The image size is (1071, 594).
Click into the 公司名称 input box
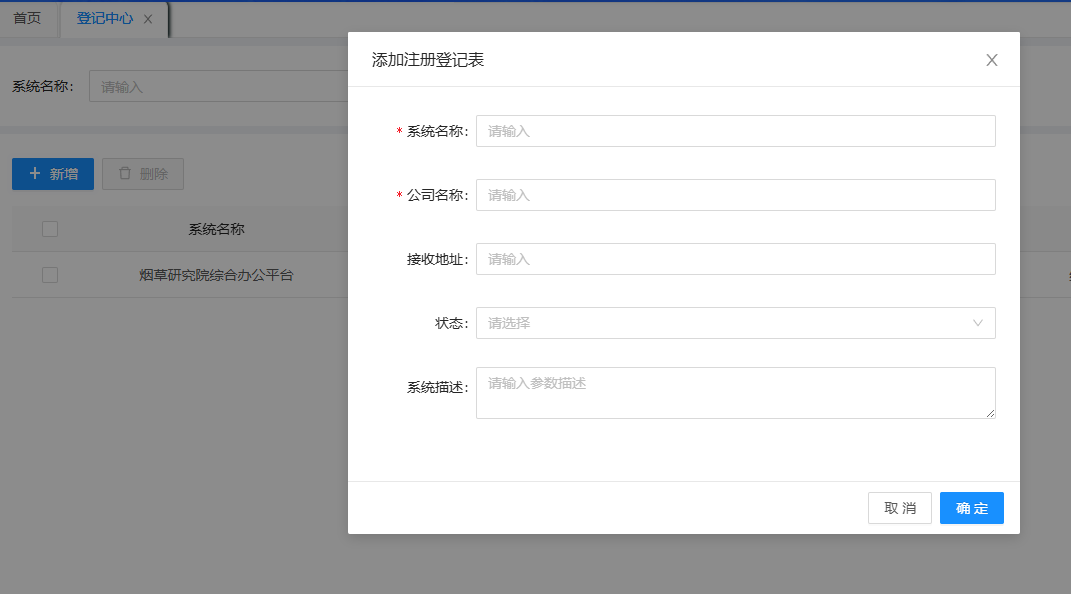tap(735, 195)
